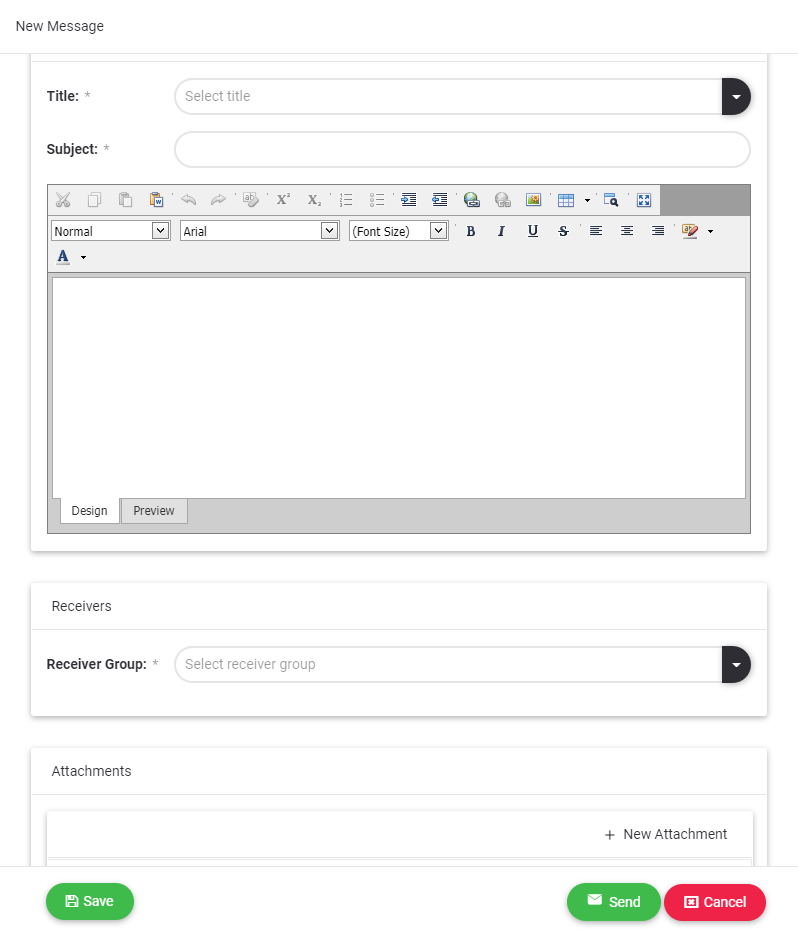Image resolution: width=798 pixels, height=935 pixels.
Task: Insert a hyperlink with the link icon
Action: tap(472, 200)
